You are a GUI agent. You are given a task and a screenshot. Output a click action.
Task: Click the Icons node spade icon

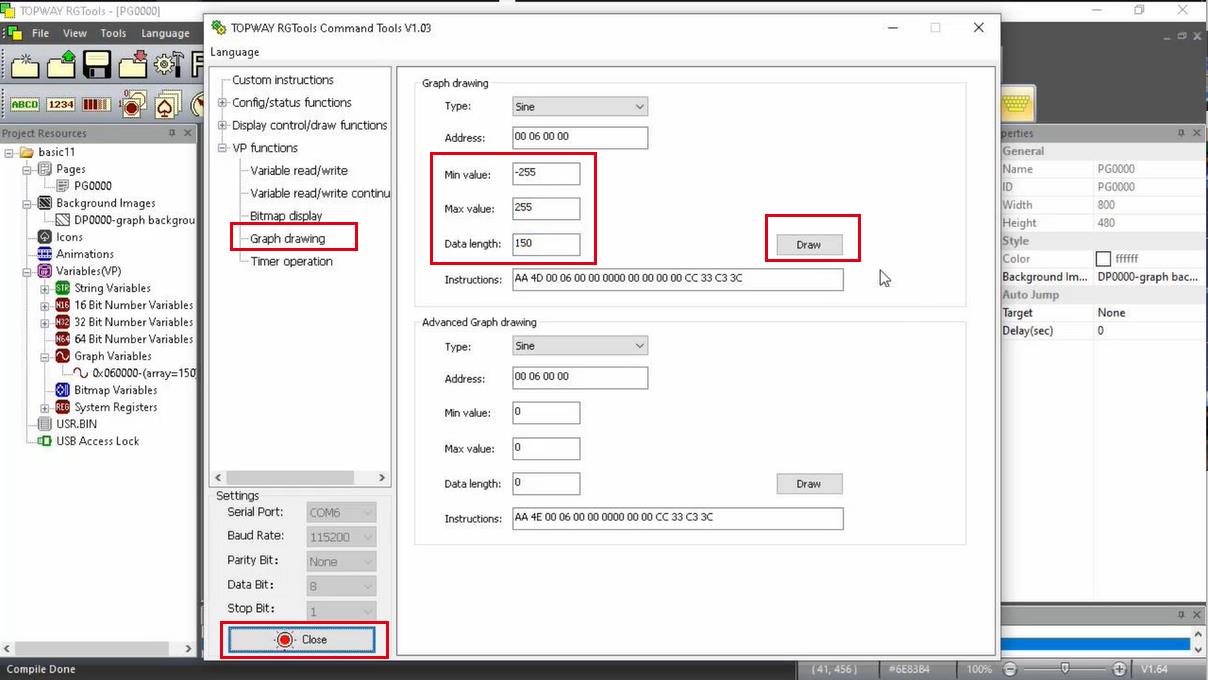point(44,237)
